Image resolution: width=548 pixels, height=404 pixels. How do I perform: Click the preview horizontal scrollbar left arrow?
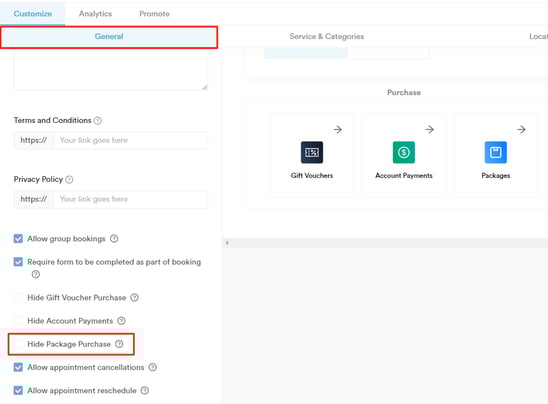227,243
